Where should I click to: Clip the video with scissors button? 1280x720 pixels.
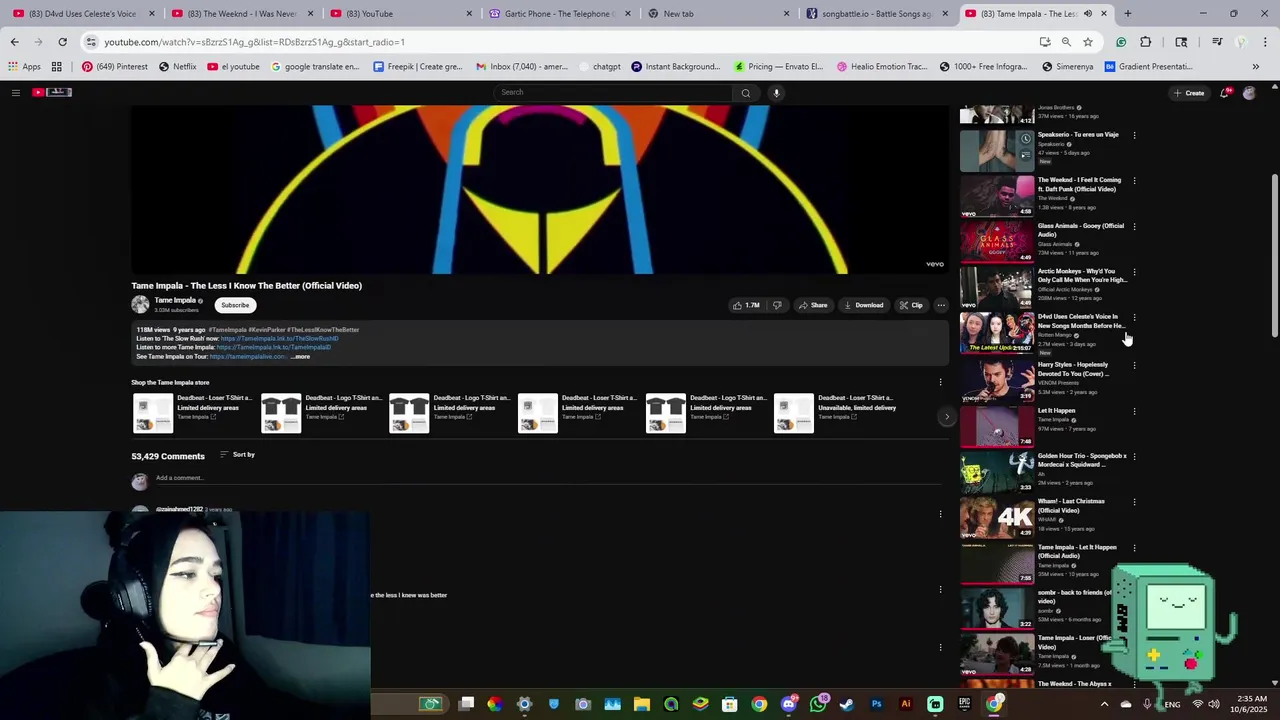911,305
